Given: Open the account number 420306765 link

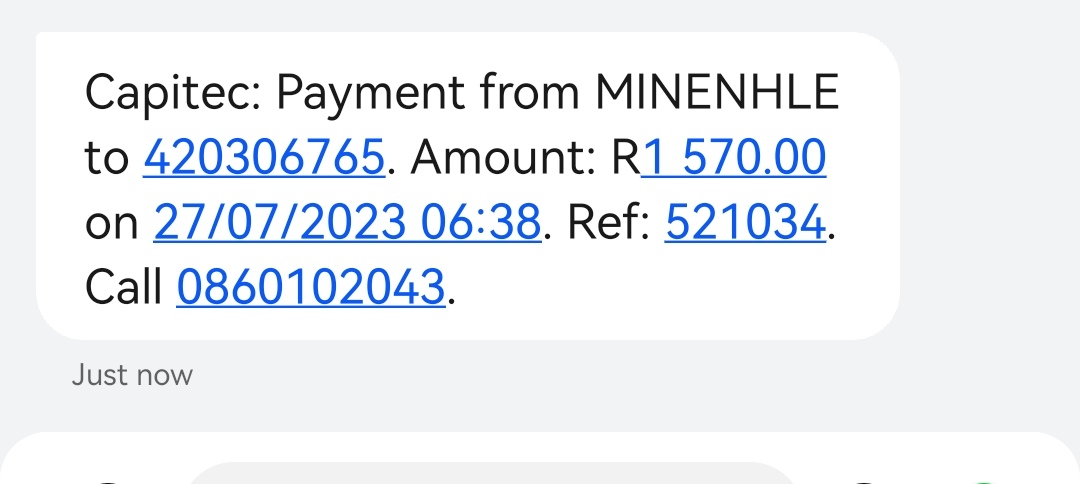Looking at the screenshot, I should [x=264, y=158].
